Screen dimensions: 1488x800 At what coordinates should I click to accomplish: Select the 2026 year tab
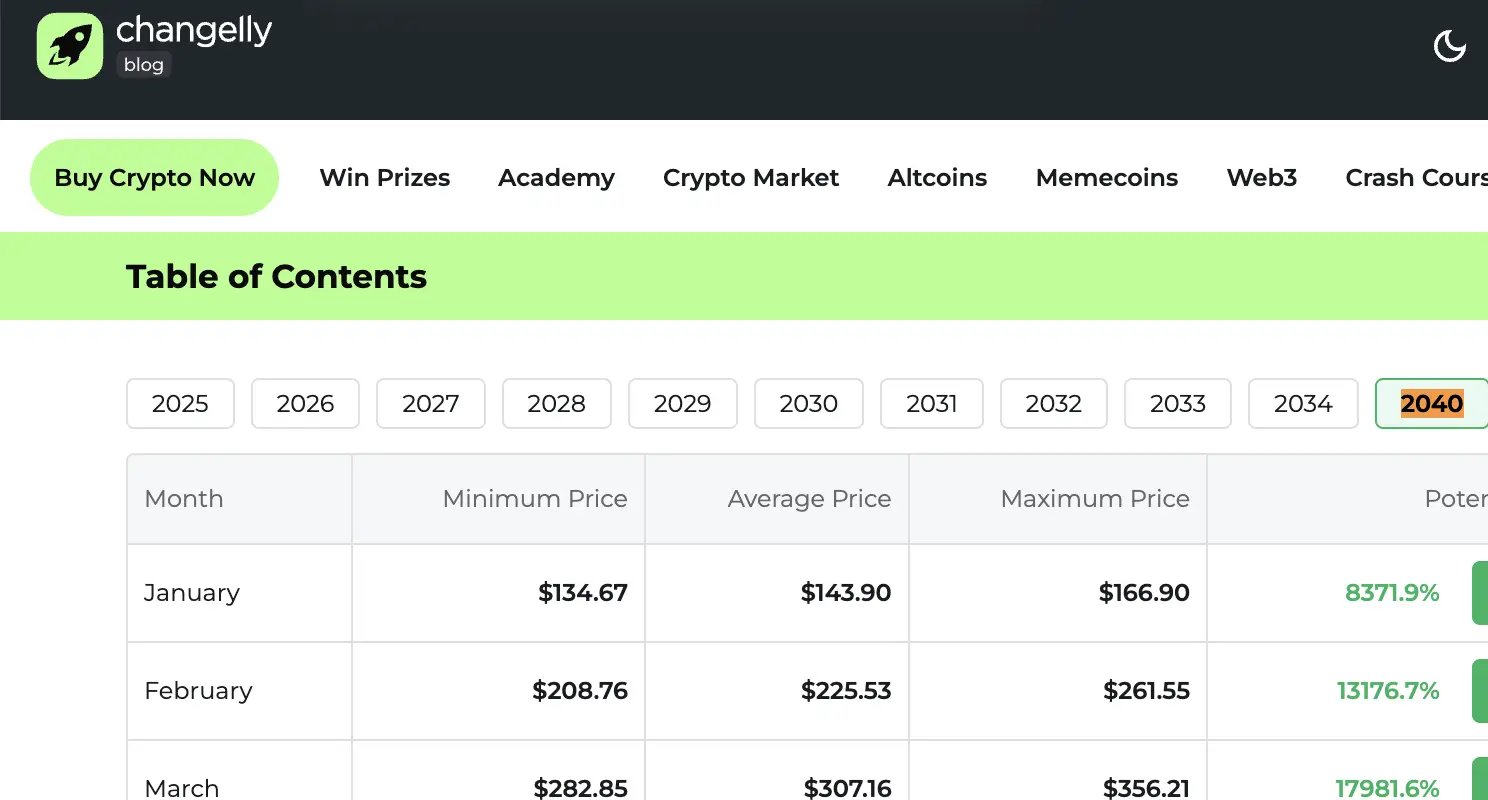pos(305,404)
